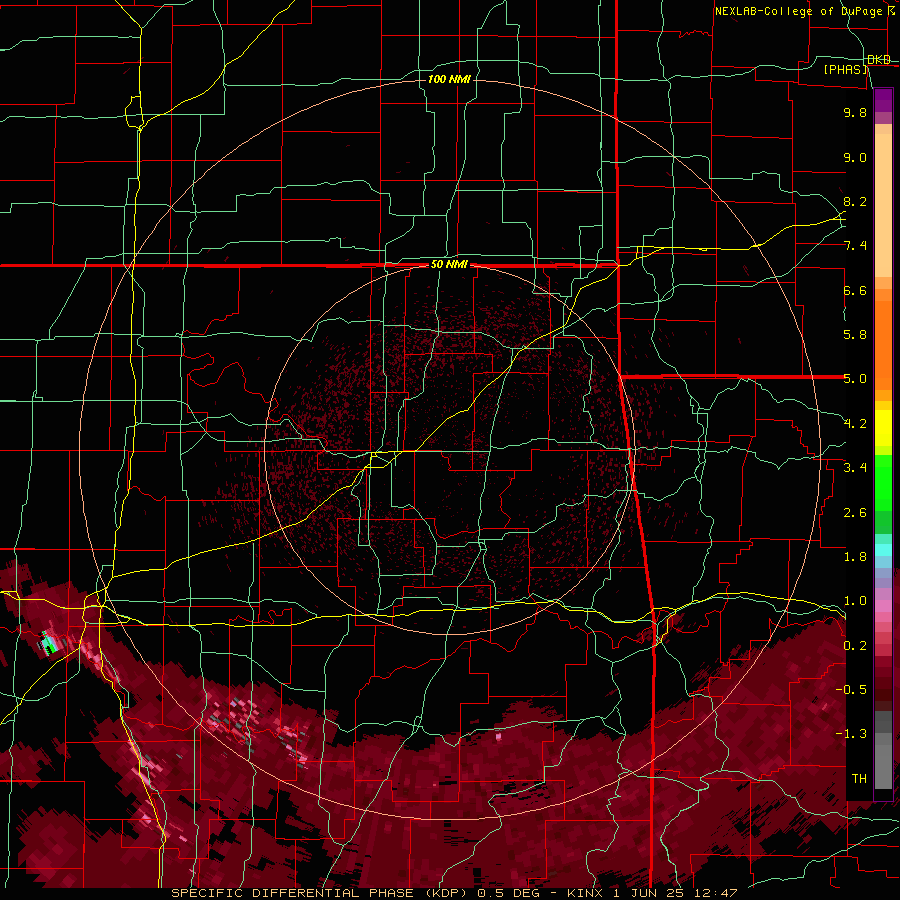Select the 9.8 legend value
This screenshot has width=900, height=900.
tap(855, 112)
